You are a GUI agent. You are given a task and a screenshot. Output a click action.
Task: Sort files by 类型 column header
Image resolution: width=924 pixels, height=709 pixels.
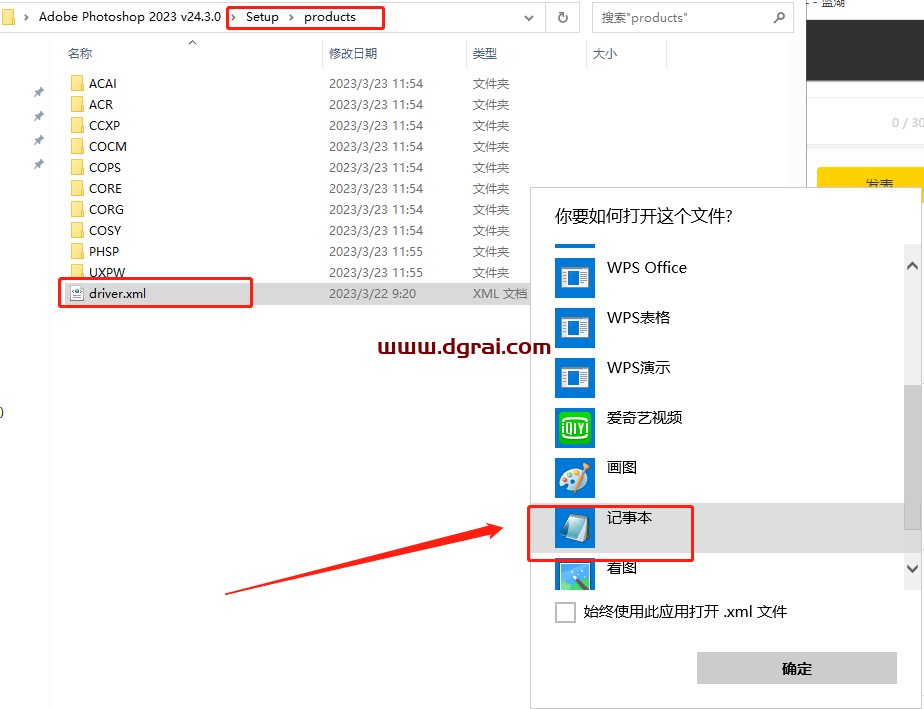point(485,54)
